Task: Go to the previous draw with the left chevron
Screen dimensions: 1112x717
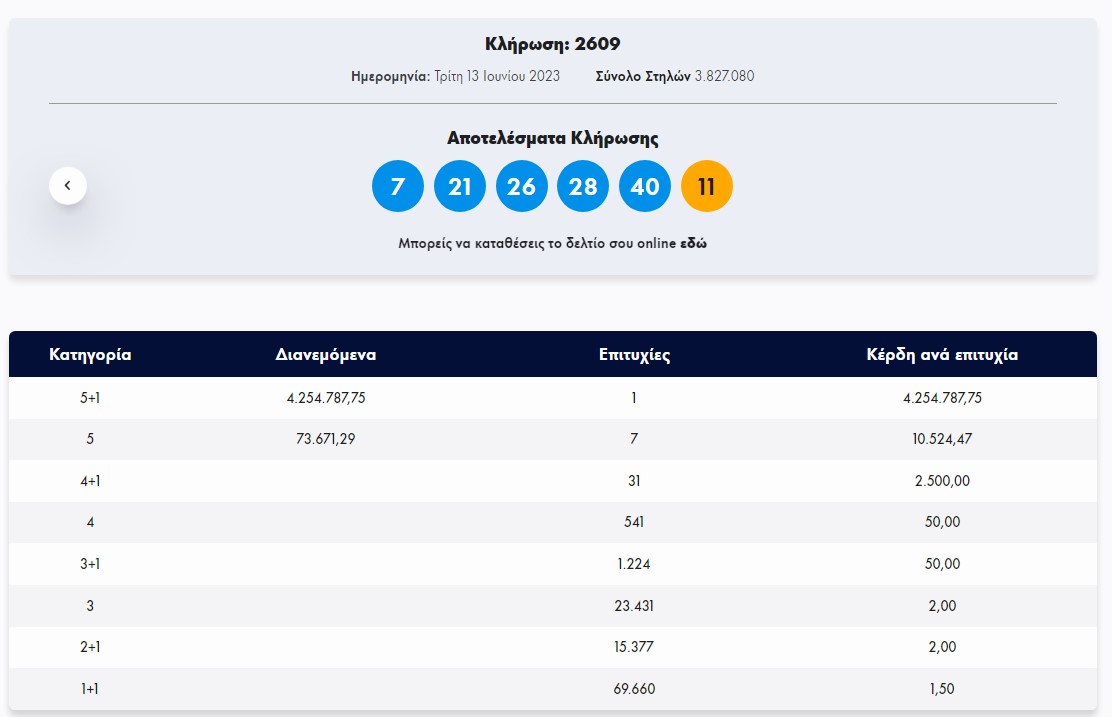Action: [68, 185]
